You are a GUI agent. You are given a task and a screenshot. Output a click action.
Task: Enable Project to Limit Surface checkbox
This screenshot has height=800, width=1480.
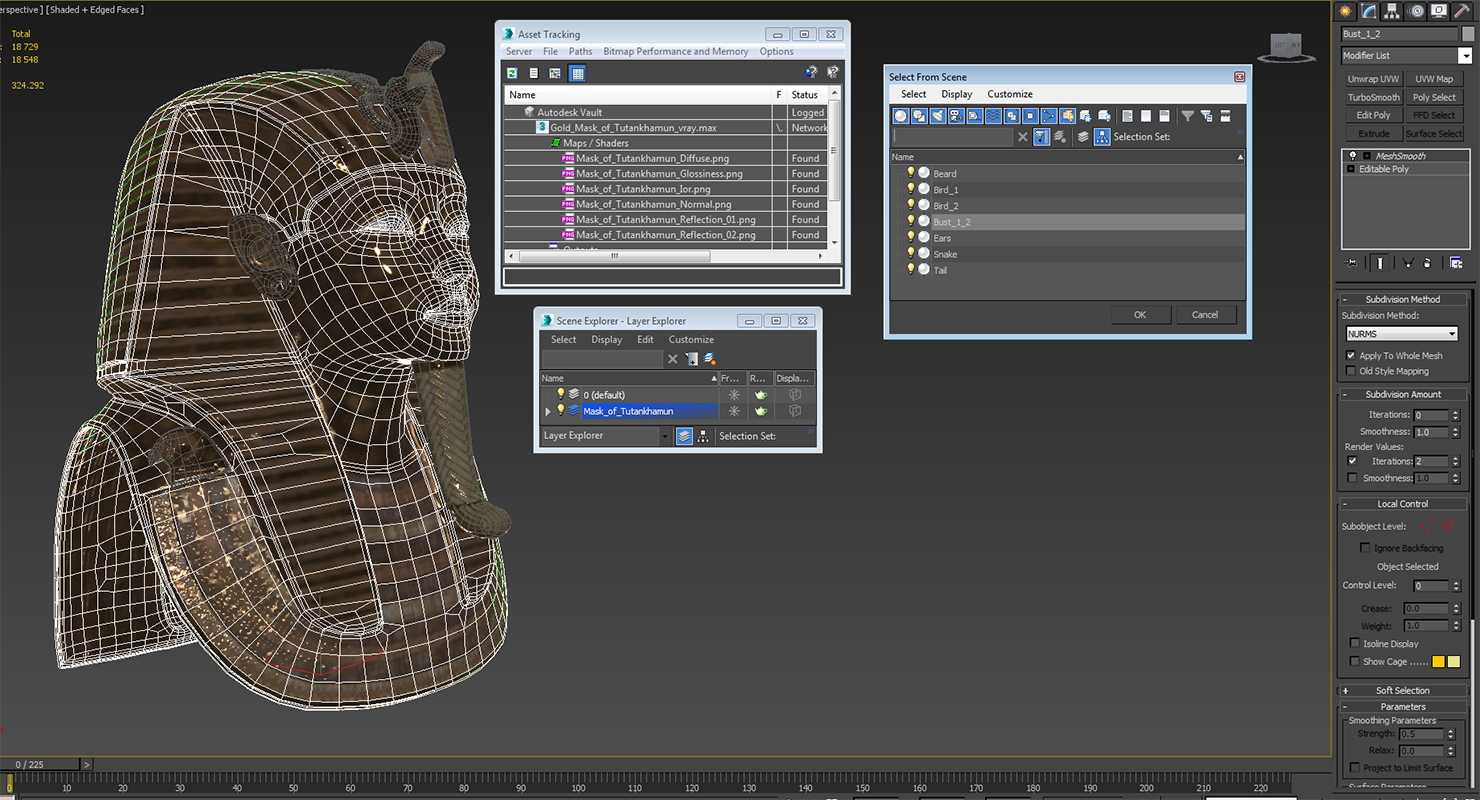point(1354,767)
